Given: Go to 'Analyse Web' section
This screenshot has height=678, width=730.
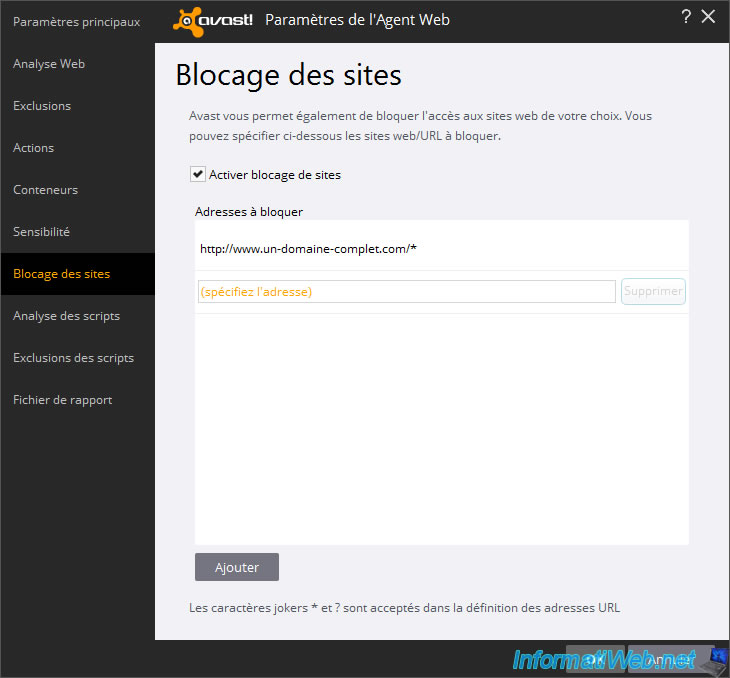Looking at the screenshot, I should pos(49,64).
